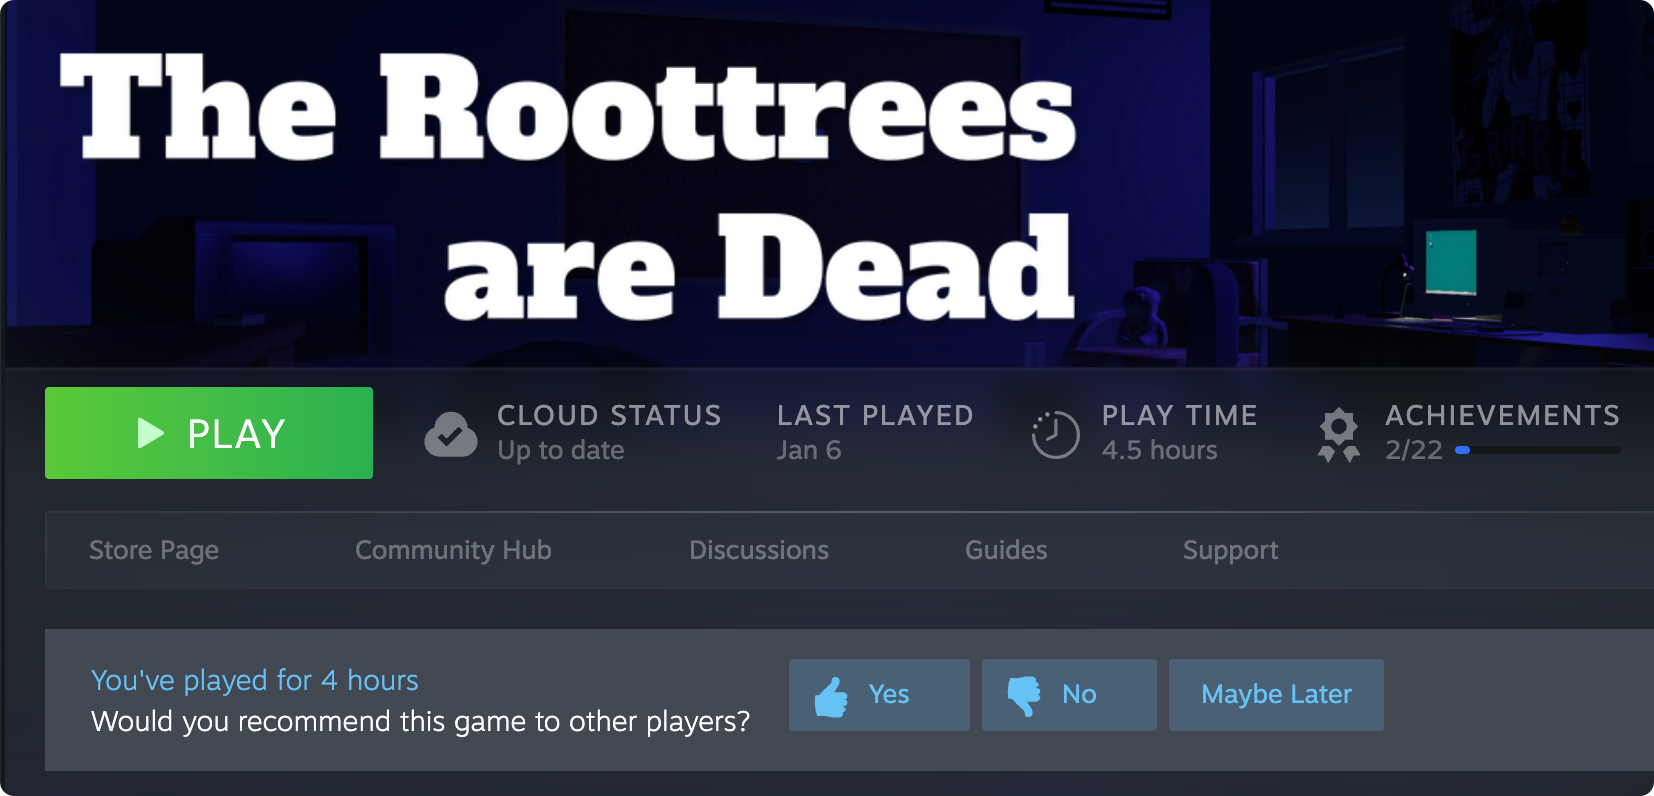The image size is (1654, 796).
Task: Click the CLOUD STATUS label
Action: tap(609, 415)
